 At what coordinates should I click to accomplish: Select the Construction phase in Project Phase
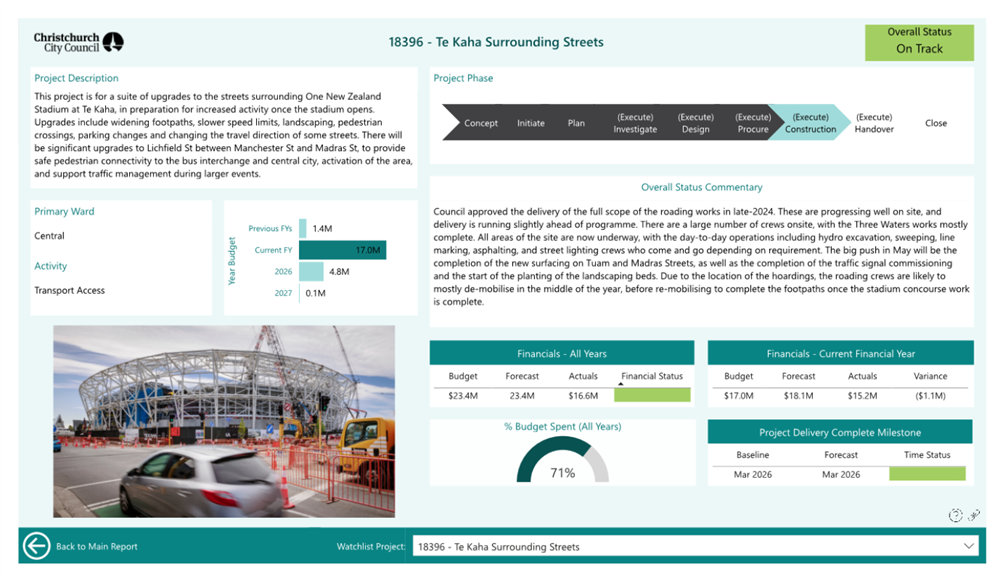coord(810,123)
